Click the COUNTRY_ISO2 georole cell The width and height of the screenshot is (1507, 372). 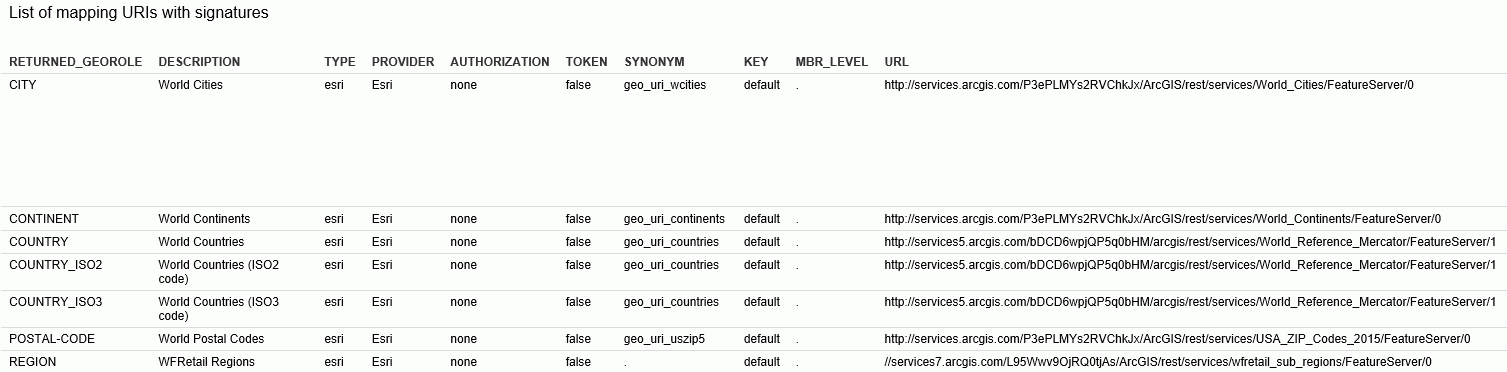56,265
